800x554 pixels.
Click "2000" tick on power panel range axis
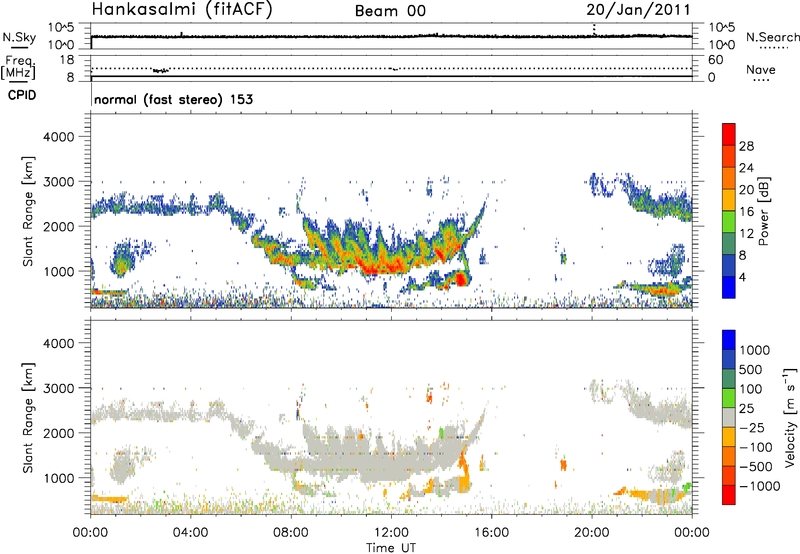[x=58, y=226]
